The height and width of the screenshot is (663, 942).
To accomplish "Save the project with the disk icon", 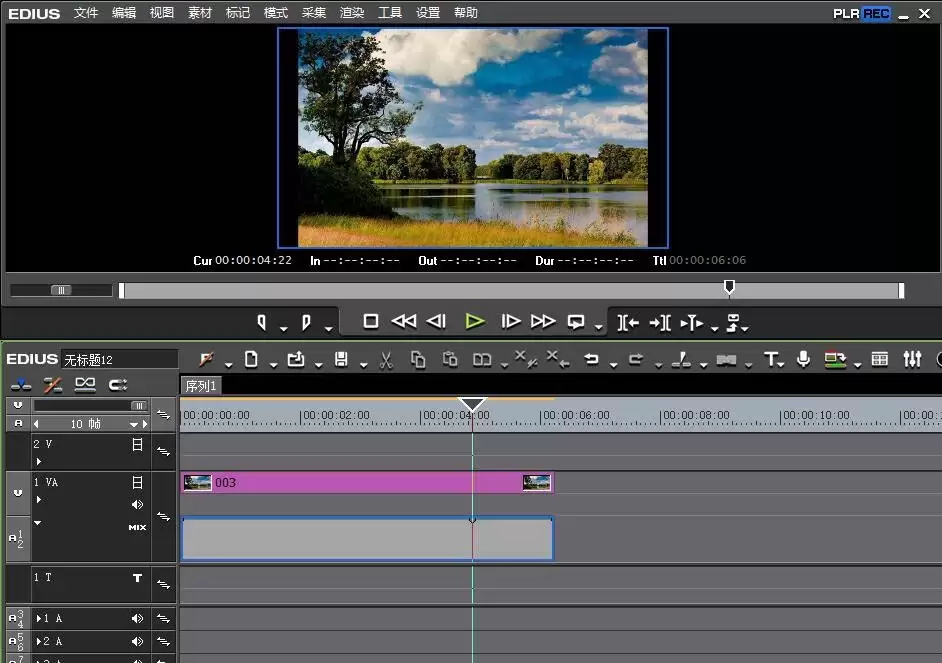I will click(341, 359).
